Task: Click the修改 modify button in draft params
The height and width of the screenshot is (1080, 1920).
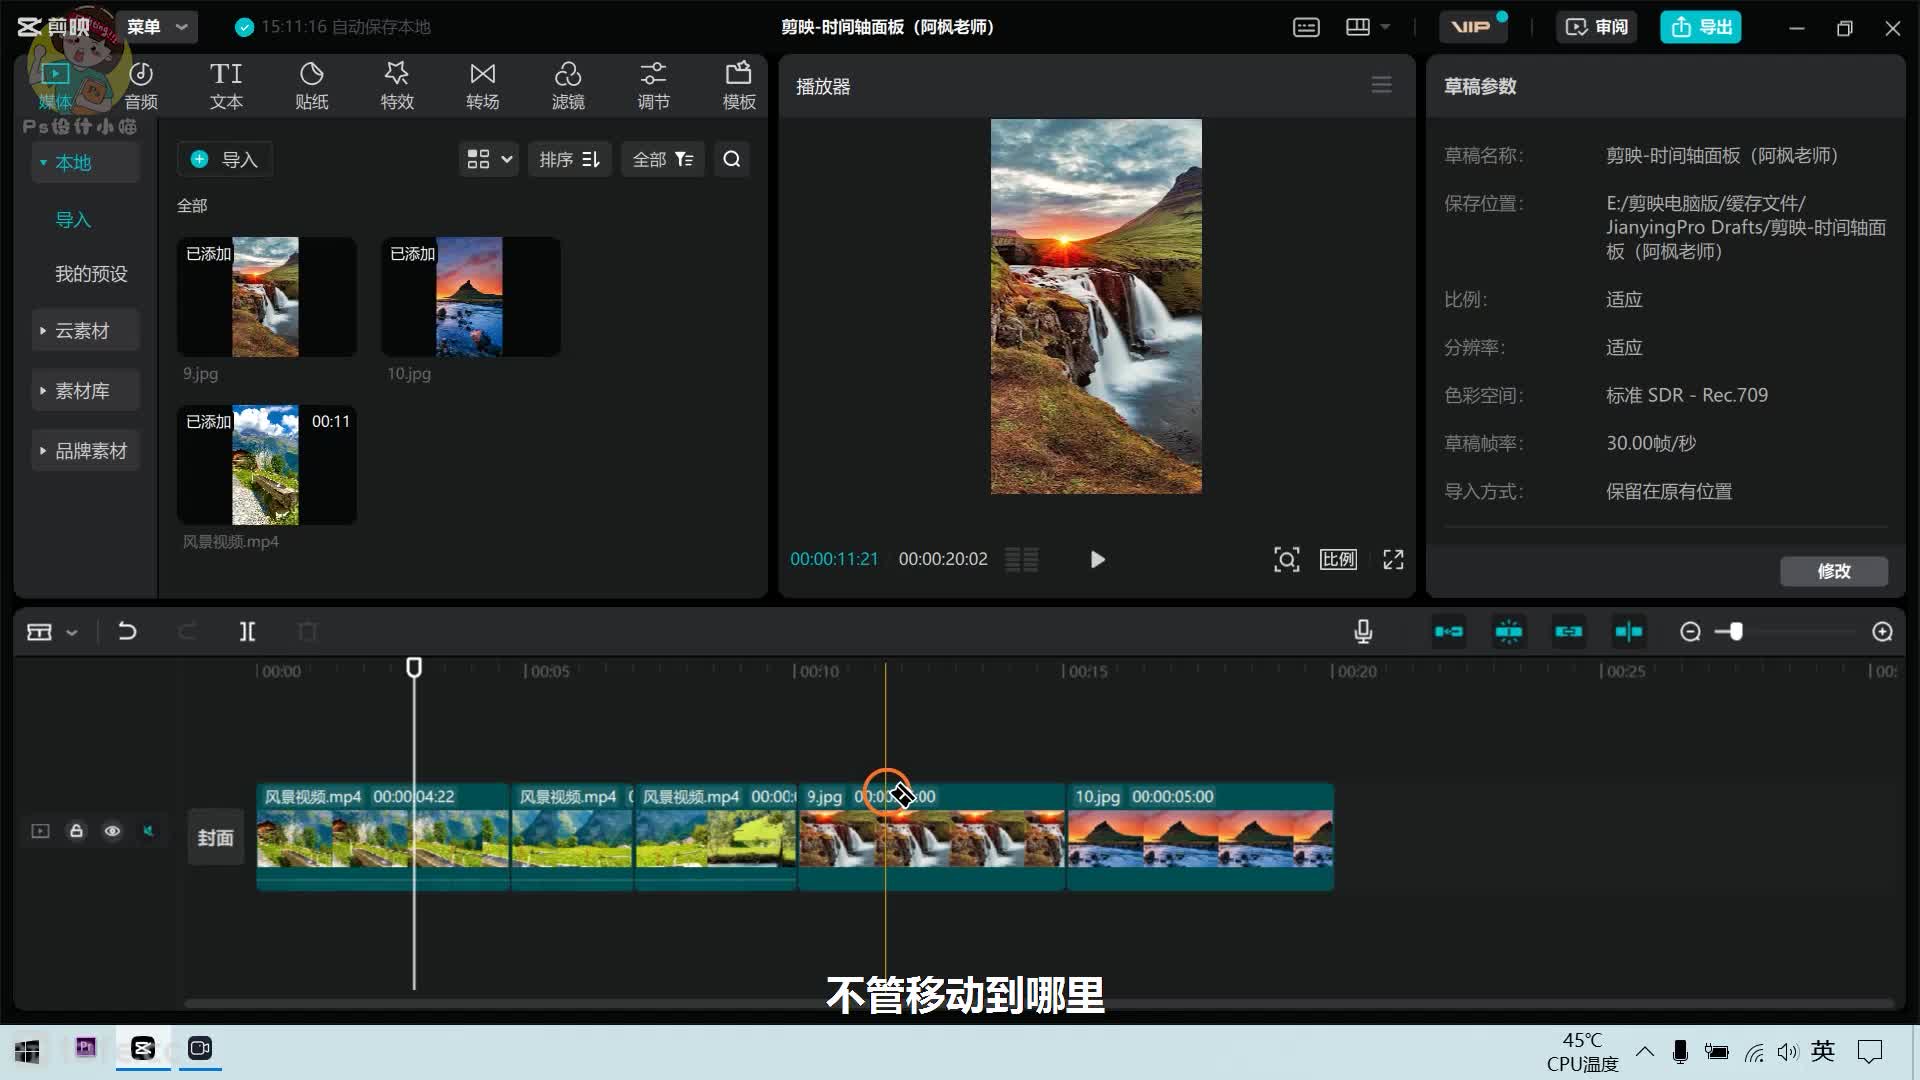Action: (1834, 571)
